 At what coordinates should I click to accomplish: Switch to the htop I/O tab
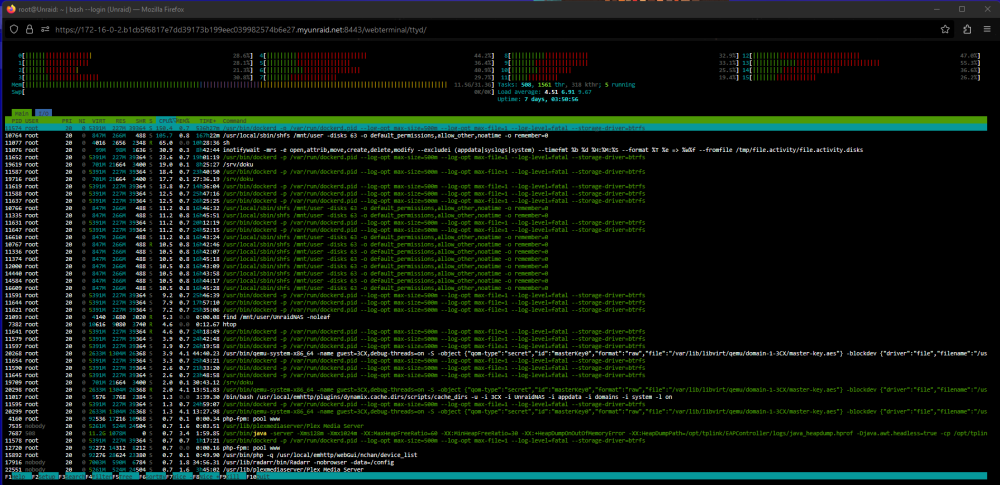pos(43,113)
